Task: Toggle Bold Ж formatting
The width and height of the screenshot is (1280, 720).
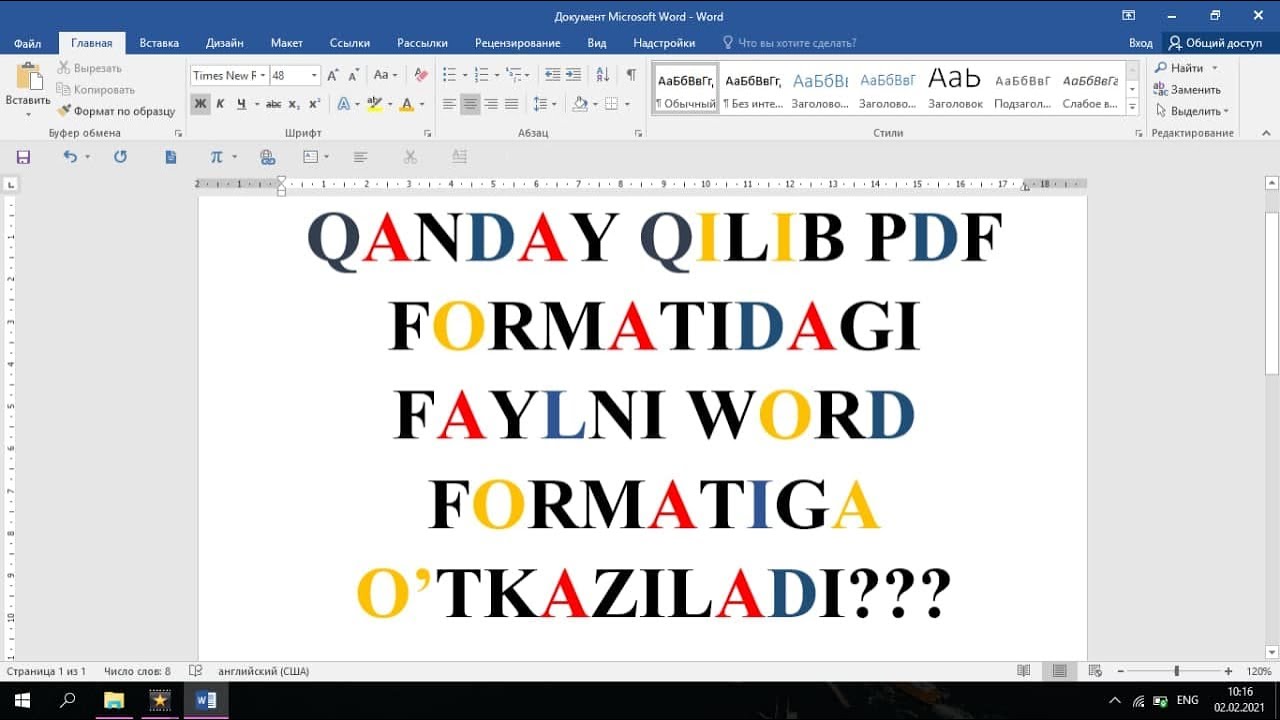Action: point(200,104)
